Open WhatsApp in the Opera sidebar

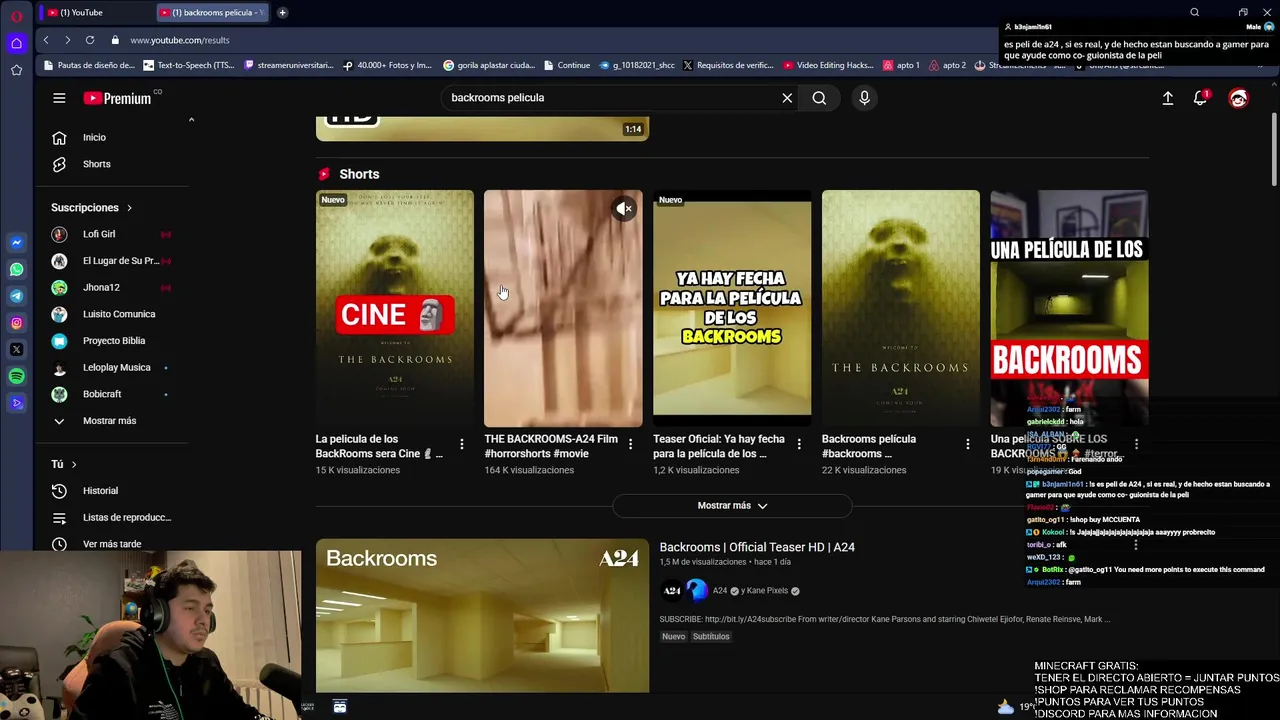click(x=16, y=270)
